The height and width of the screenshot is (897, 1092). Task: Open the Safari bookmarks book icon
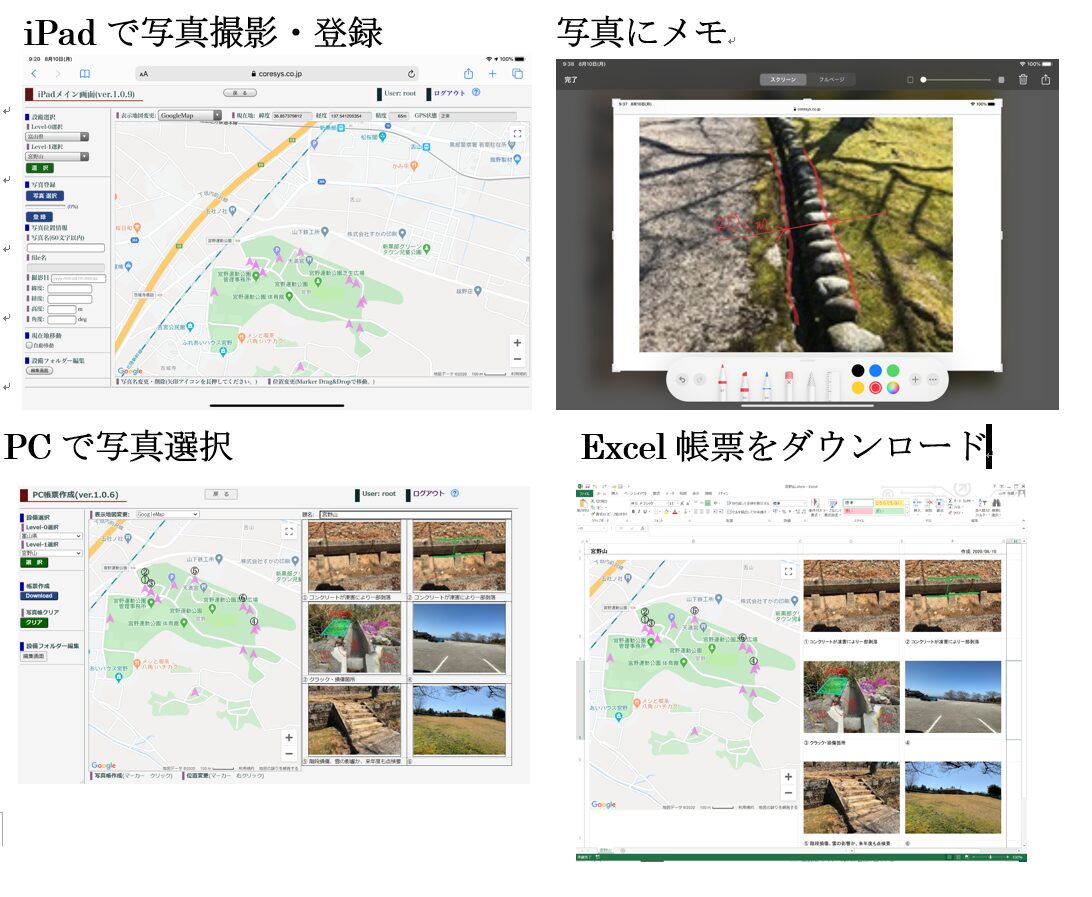(x=85, y=74)
